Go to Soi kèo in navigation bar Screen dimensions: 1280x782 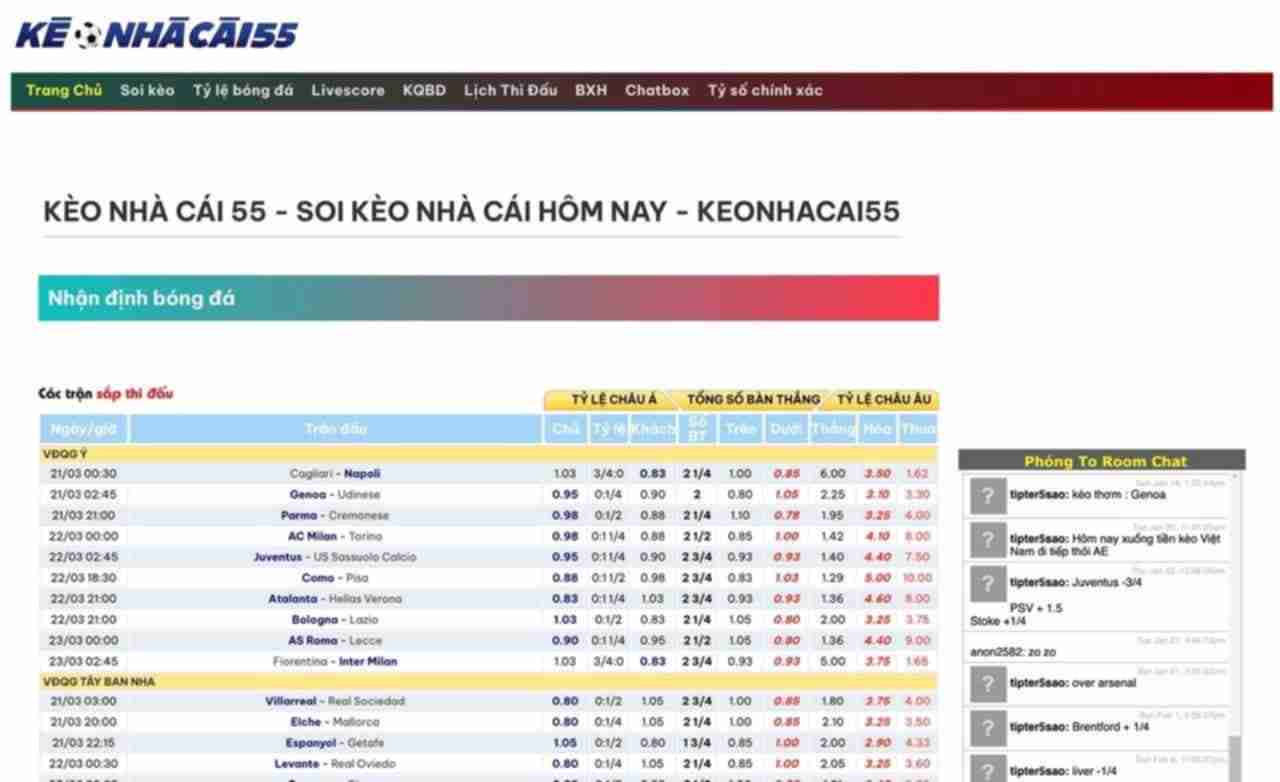pos(147,90)
